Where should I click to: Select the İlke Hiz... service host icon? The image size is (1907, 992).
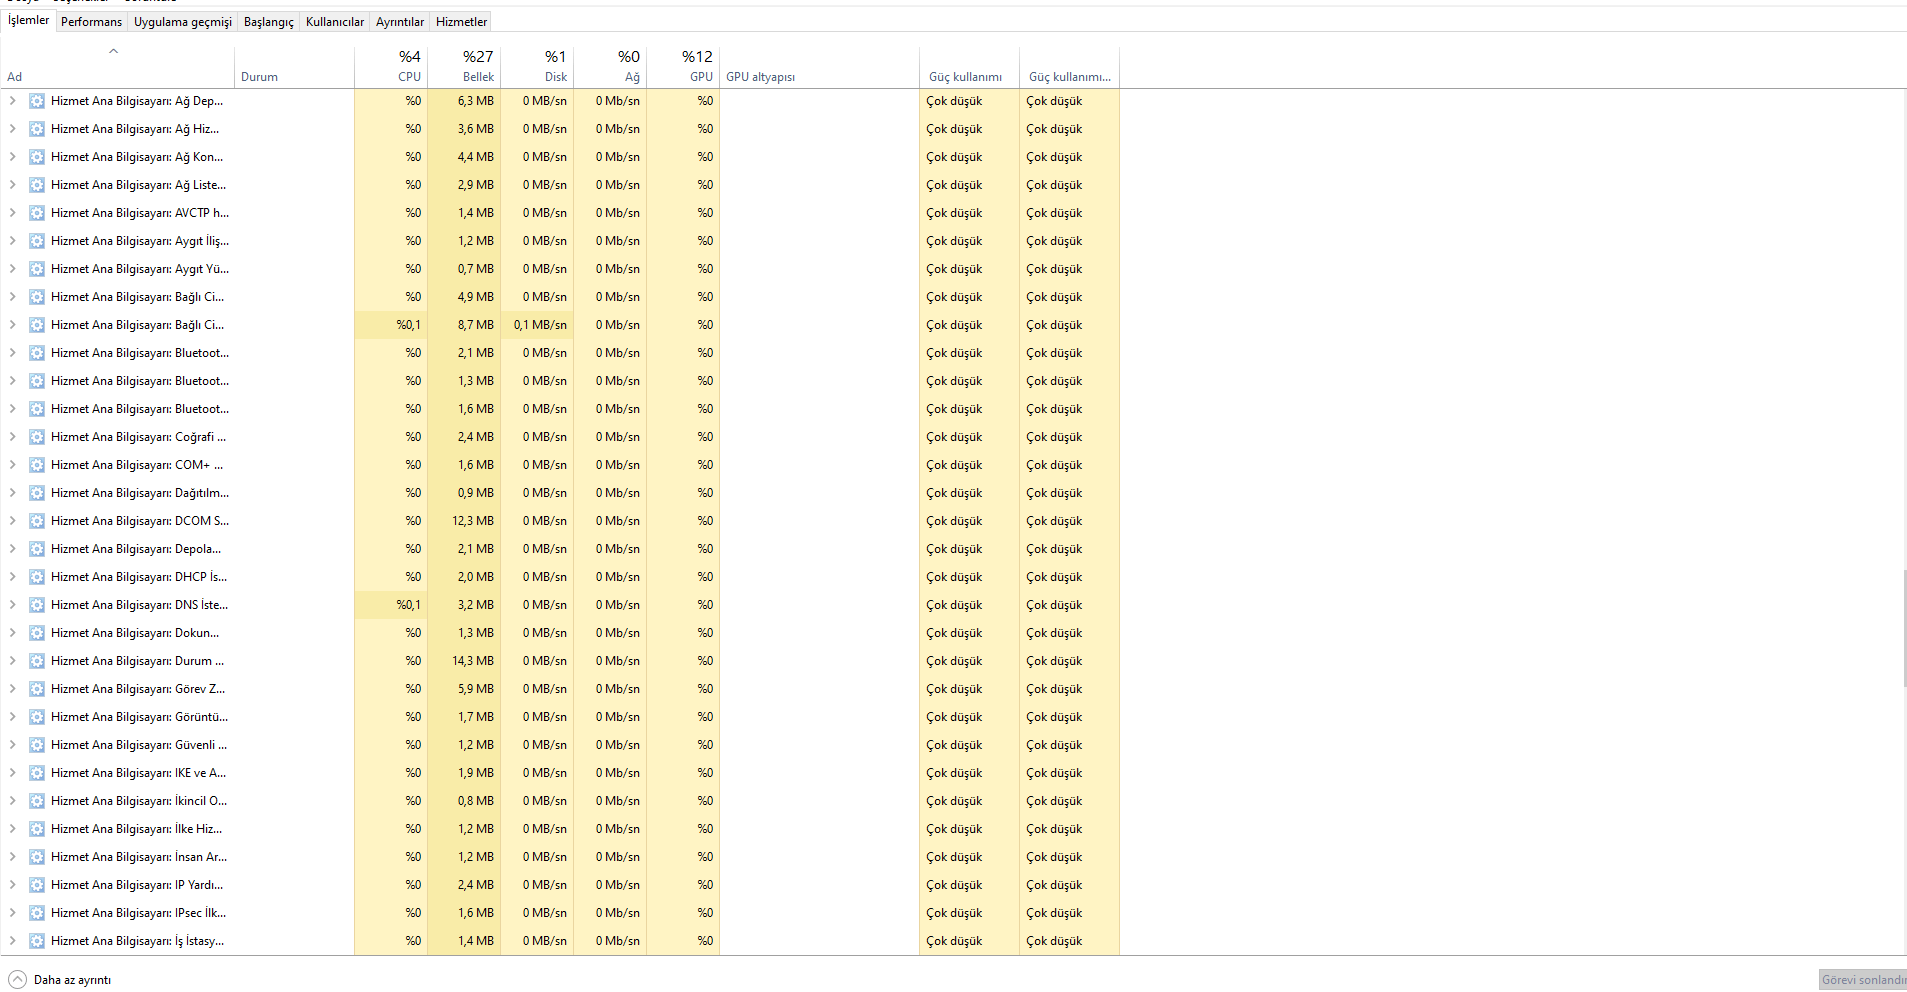(37, 829)
